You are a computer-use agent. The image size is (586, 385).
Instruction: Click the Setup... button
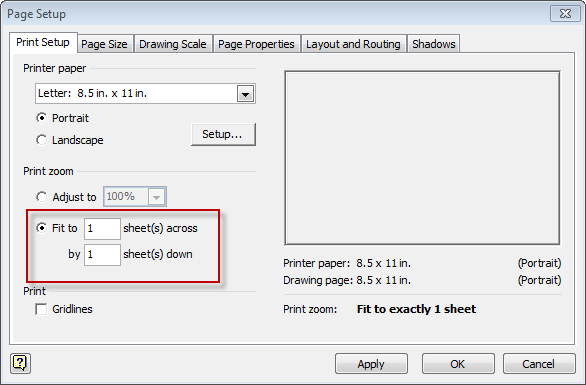tap(223, 134)
